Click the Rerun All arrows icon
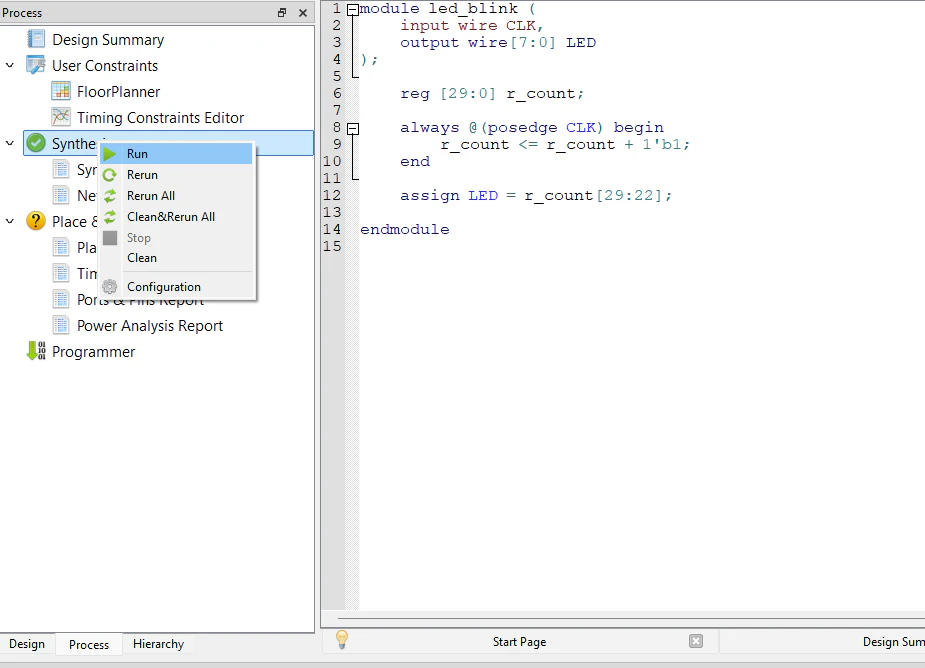 110,196
